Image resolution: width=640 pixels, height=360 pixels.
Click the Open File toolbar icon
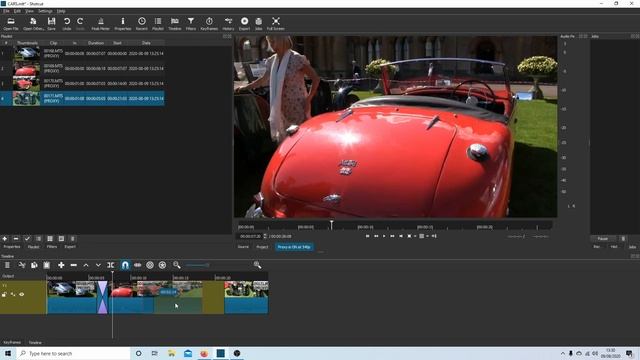coord(11,24)
